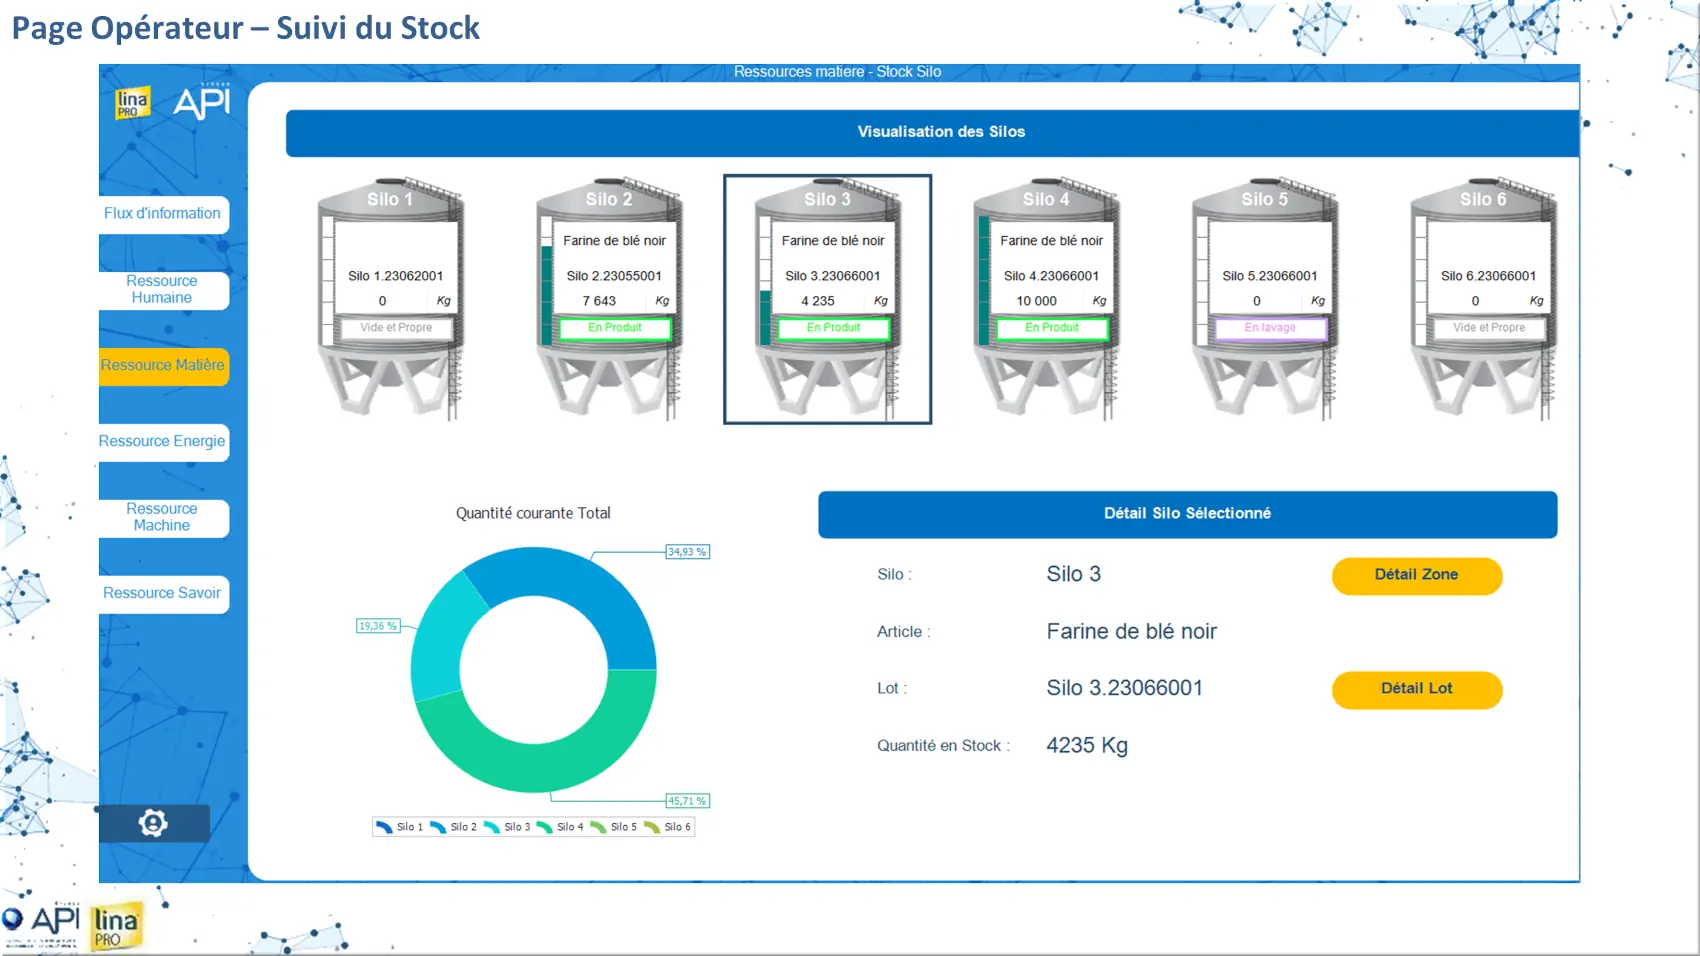
Task: Select the Silo 5 tank graphic
Action: (1265, 298)
